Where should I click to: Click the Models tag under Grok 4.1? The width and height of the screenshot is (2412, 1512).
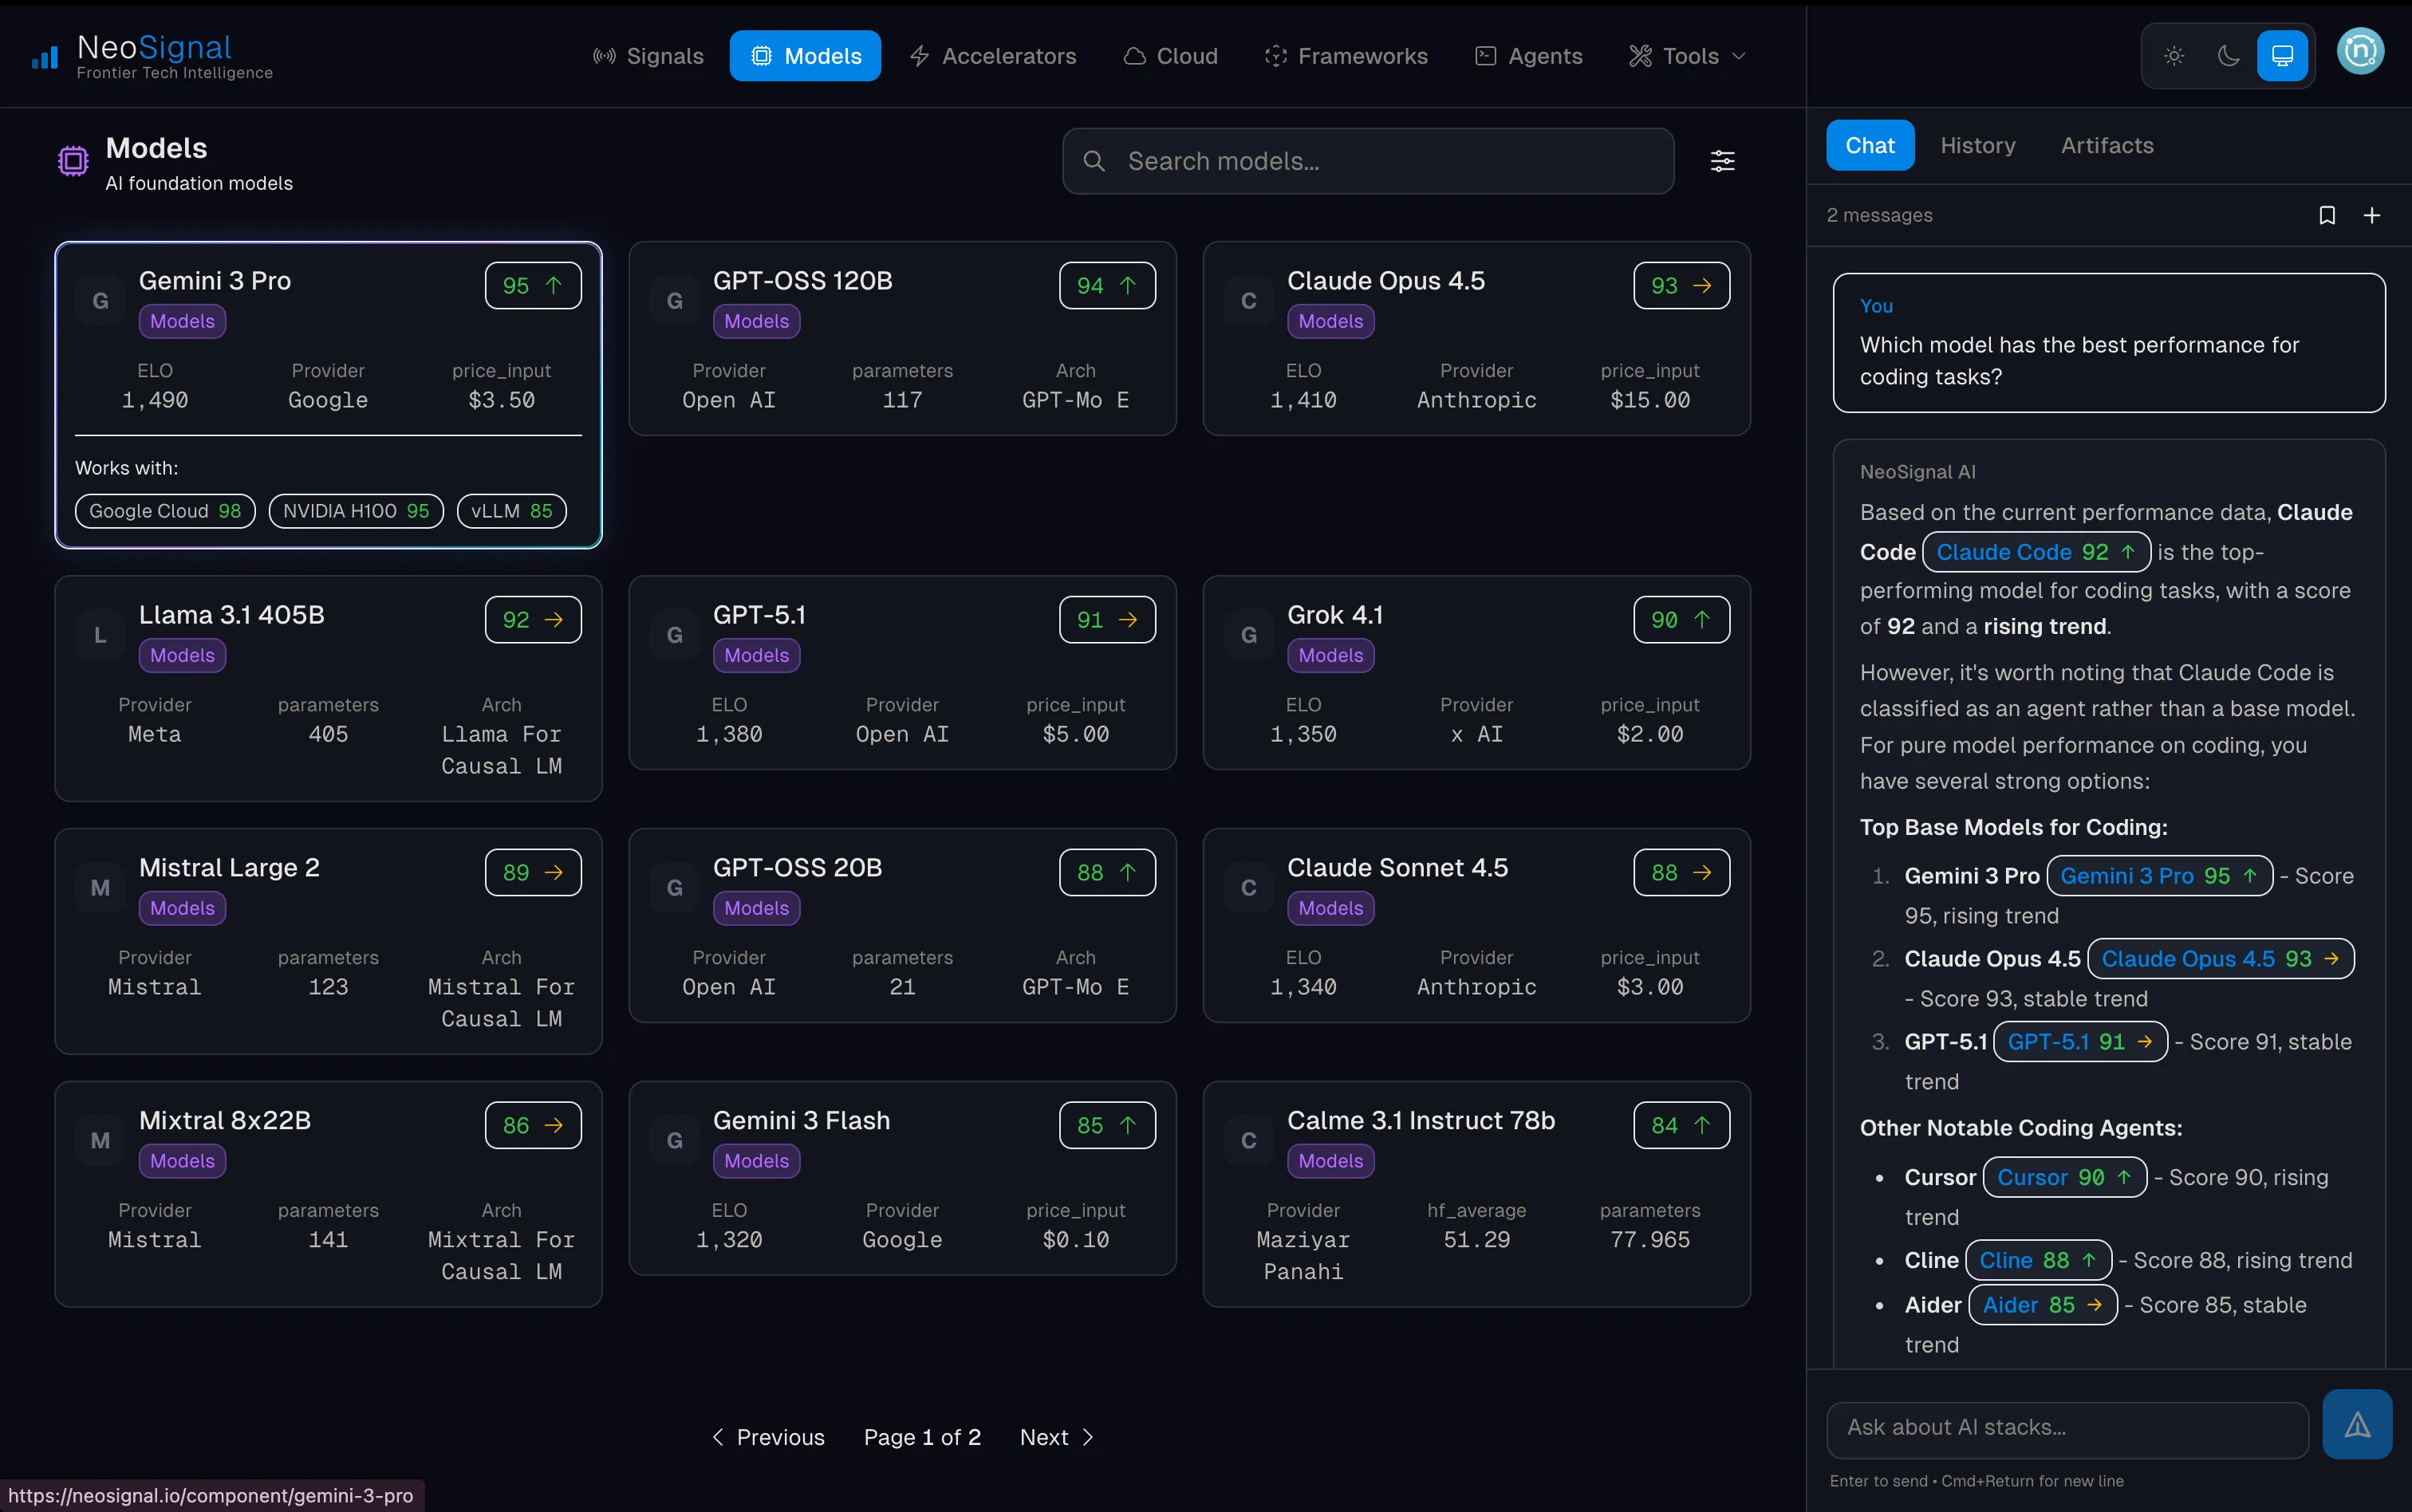pyautogui.click(x=1330, y=656)
